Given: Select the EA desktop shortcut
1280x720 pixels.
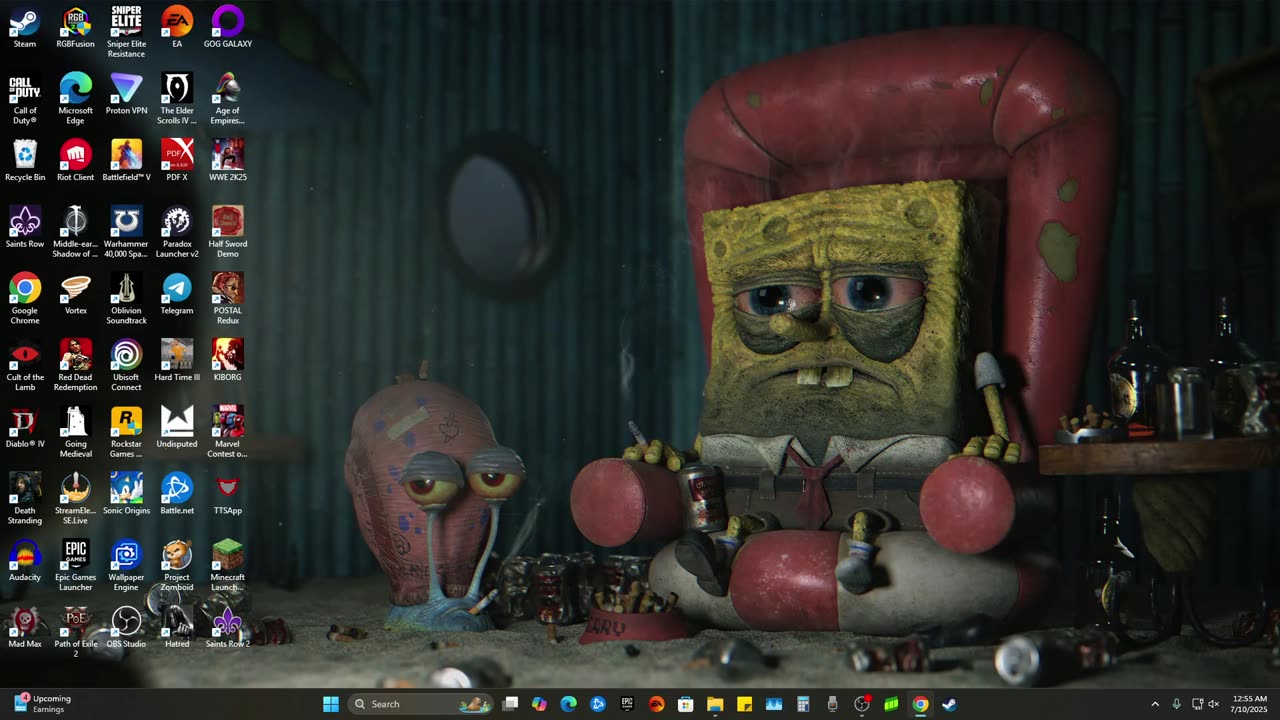Looking at the screenshot, I should pyautogui.click(x=177, y=28).
